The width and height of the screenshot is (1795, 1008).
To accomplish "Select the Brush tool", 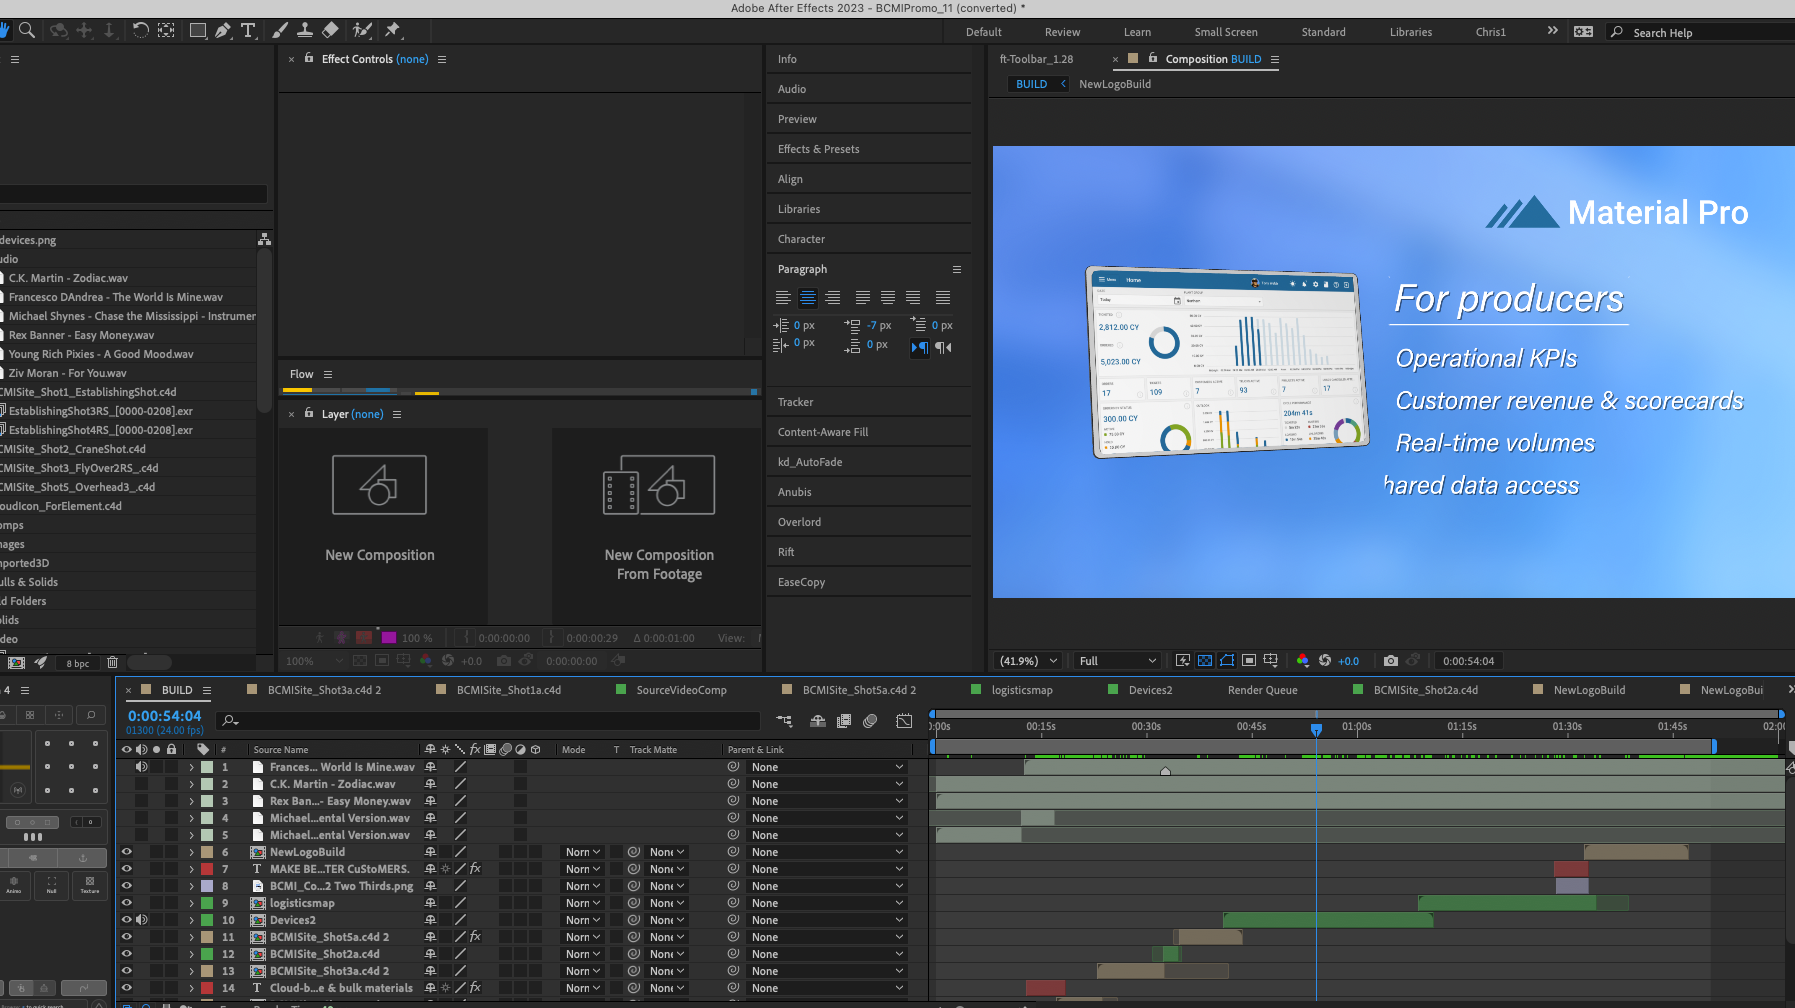I will pyautogui.click(x=280, y=31).
